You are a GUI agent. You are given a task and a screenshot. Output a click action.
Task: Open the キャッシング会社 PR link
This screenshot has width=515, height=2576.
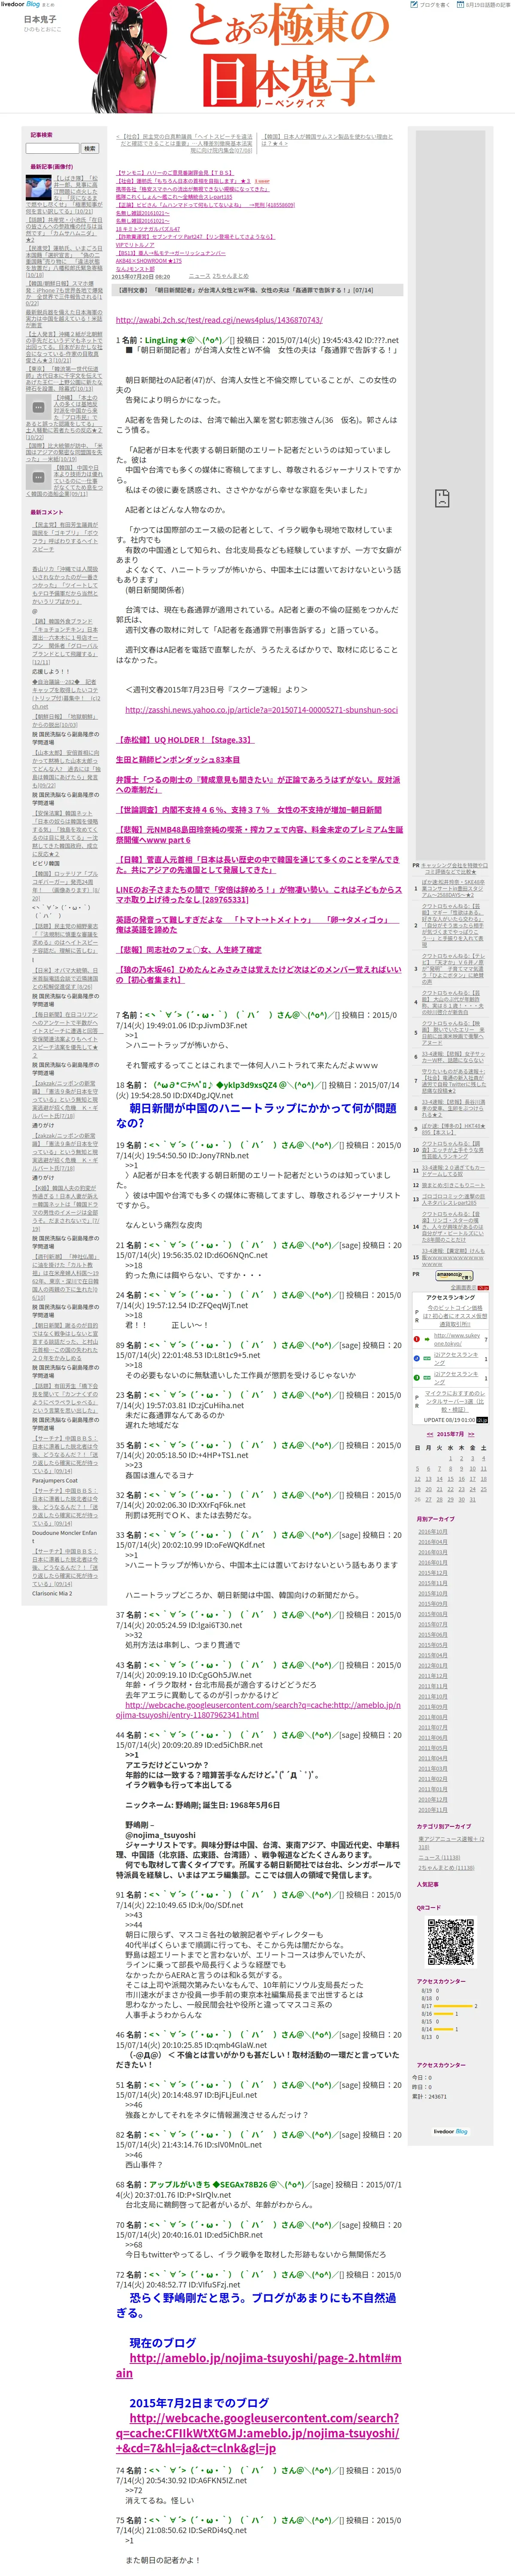point(454,868)
